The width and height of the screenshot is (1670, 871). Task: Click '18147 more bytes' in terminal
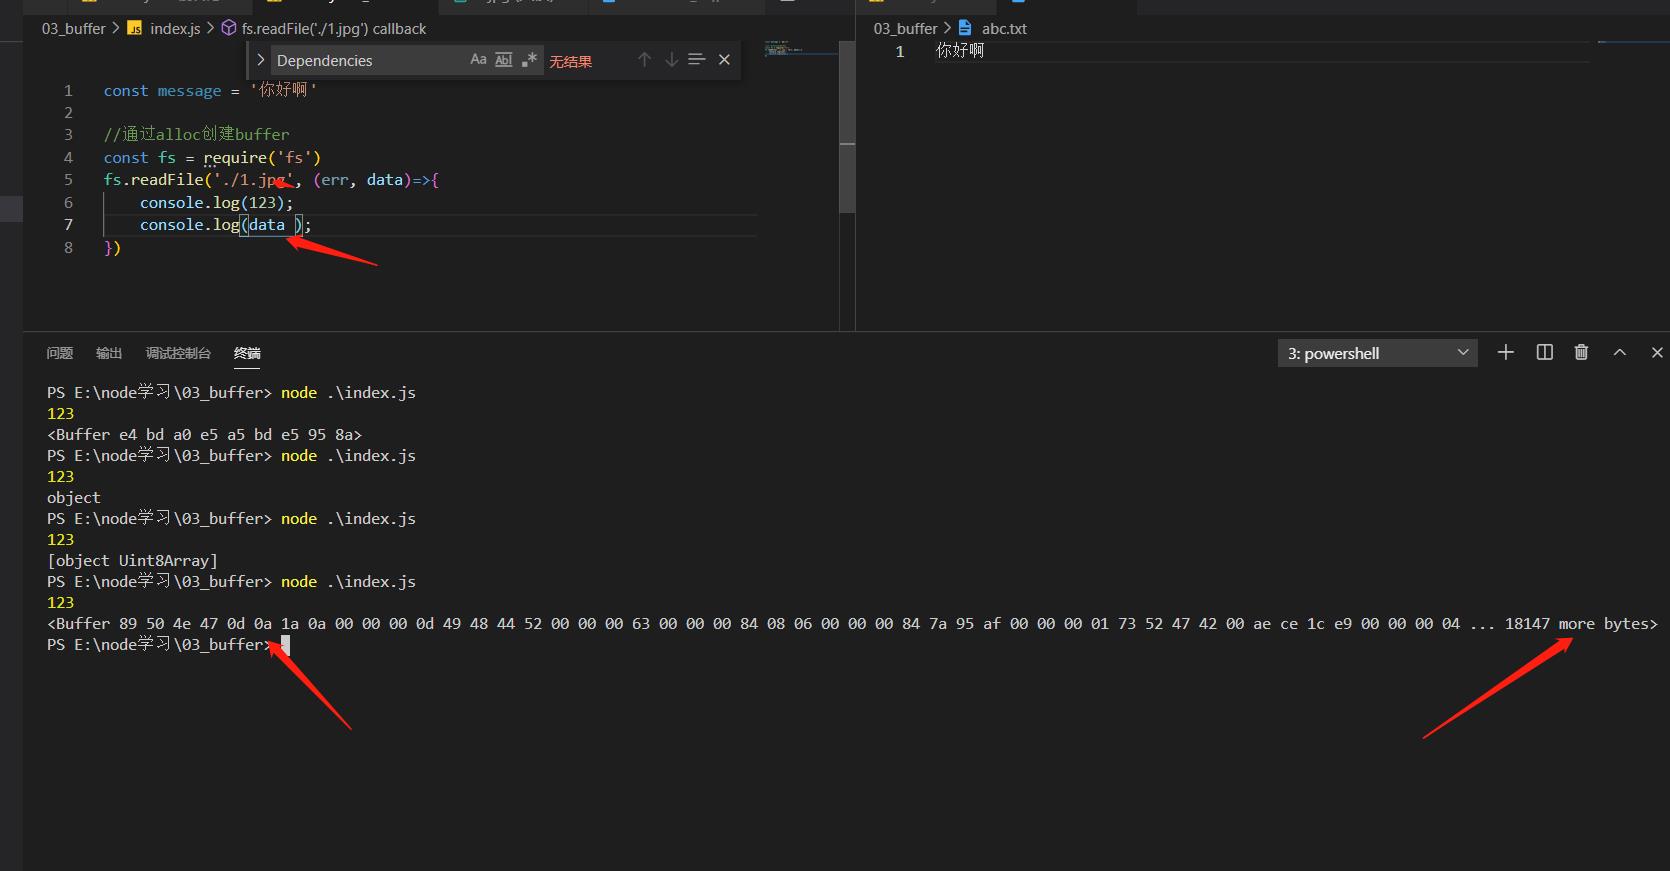click(x=1577, y=624)
